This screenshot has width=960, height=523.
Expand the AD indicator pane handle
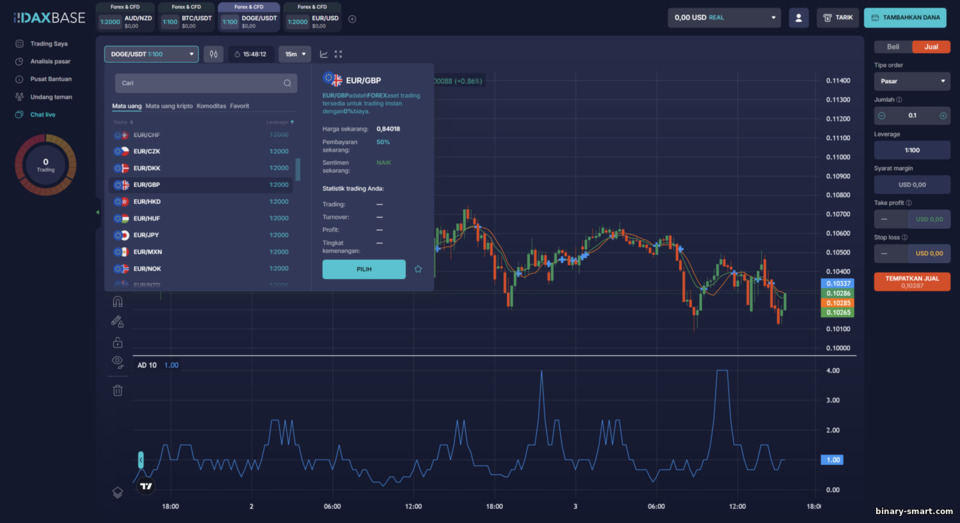pyautogui.click(x=141, y=459)
